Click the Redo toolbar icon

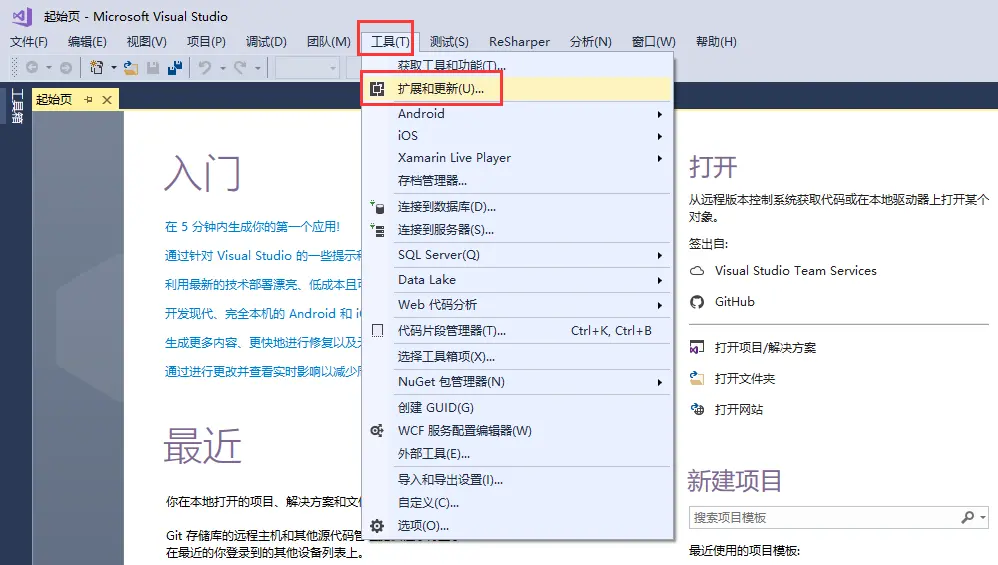[x=240, y=67]
